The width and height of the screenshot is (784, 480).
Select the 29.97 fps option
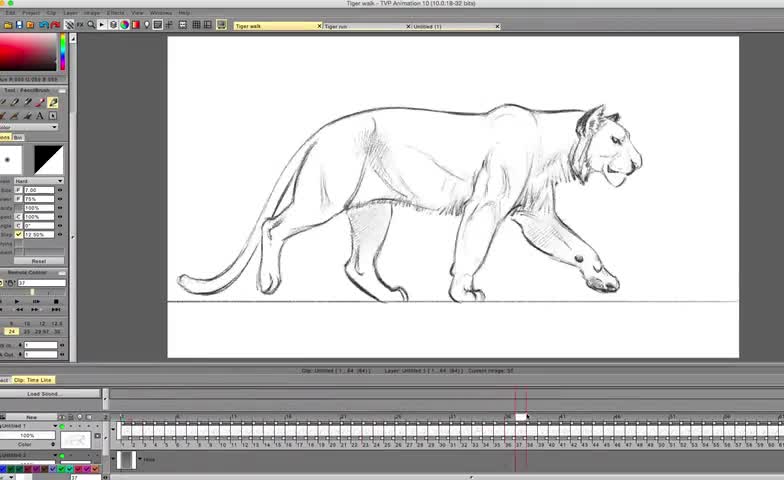click(x=42, y=332)
